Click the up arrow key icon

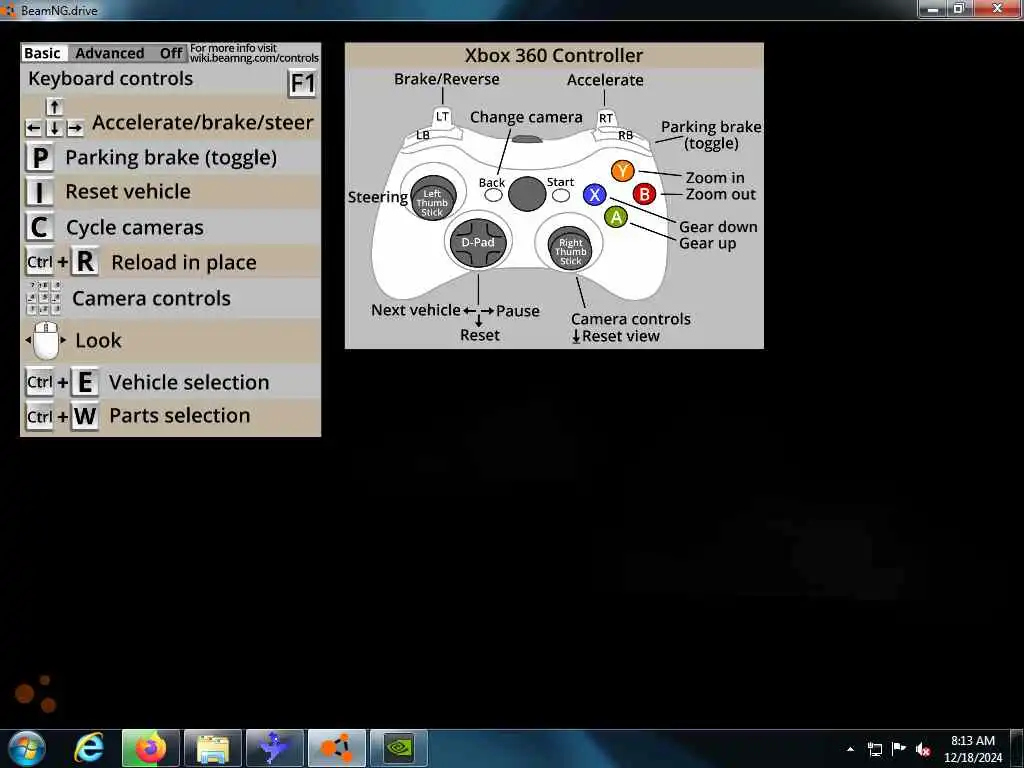(x=54, y=106)
